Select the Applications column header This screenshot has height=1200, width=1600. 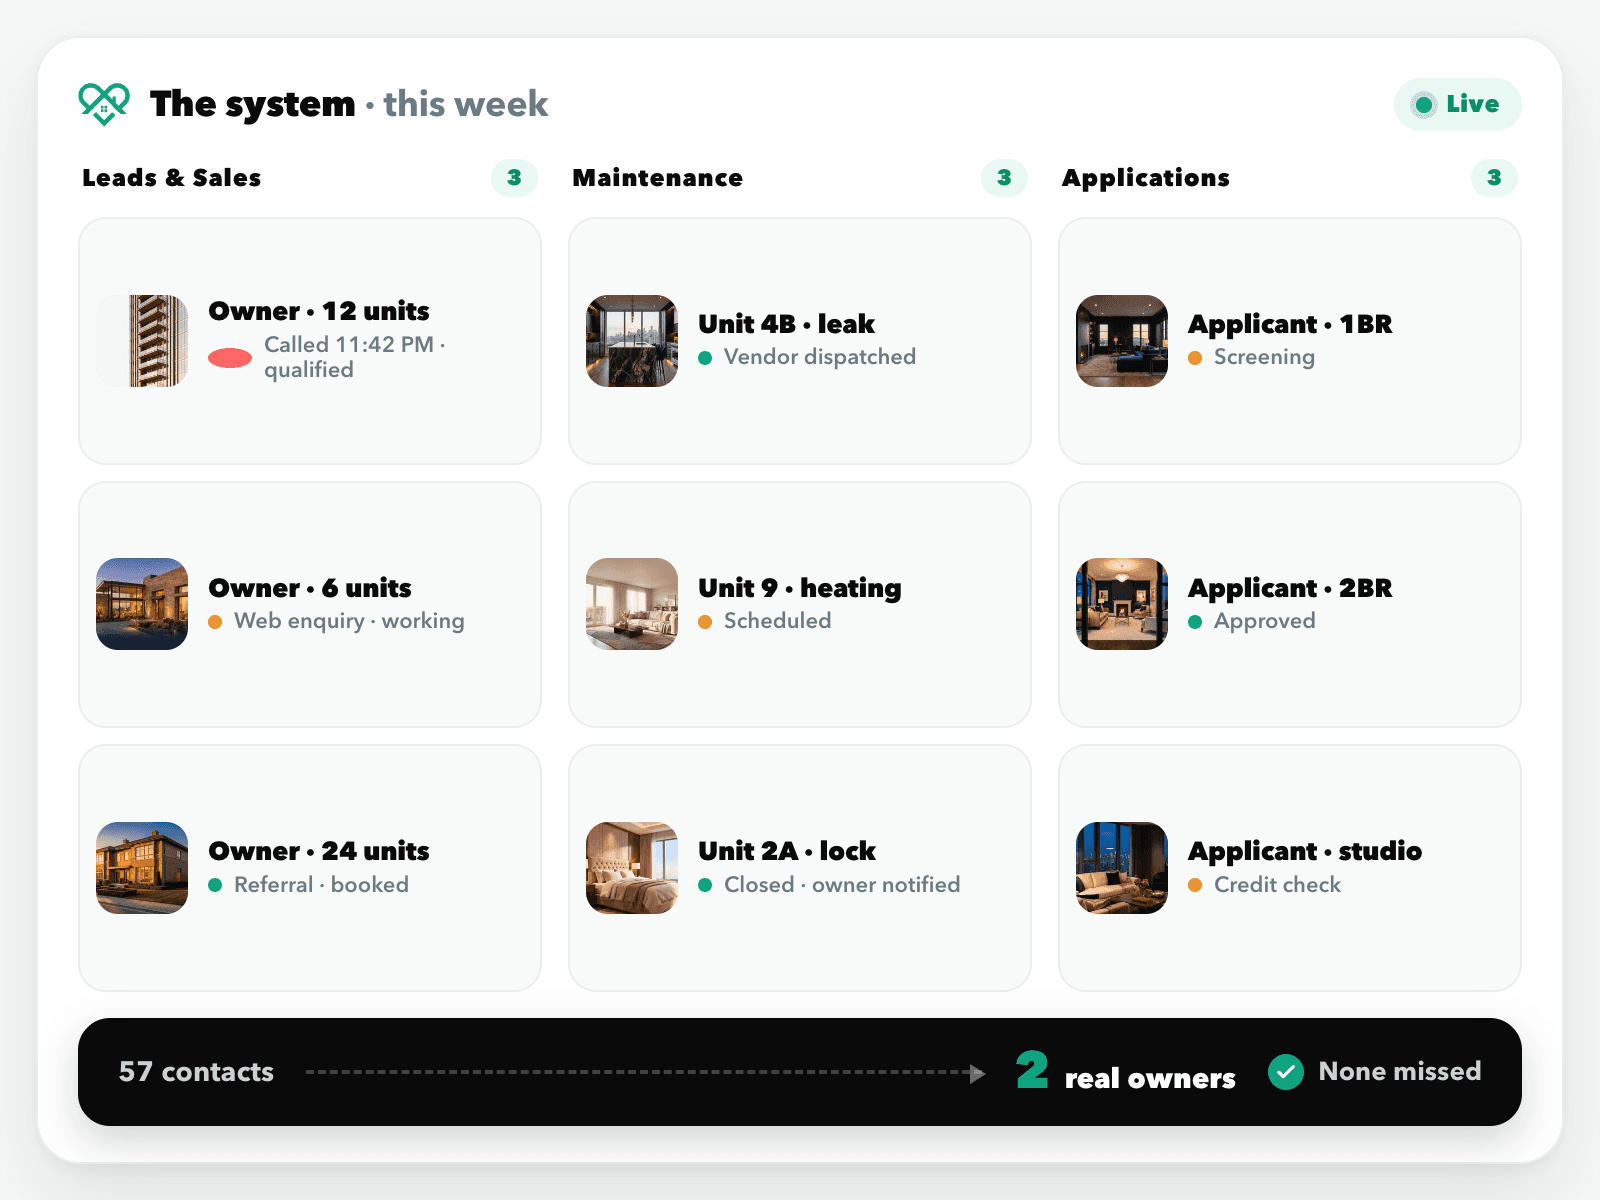1146,178
